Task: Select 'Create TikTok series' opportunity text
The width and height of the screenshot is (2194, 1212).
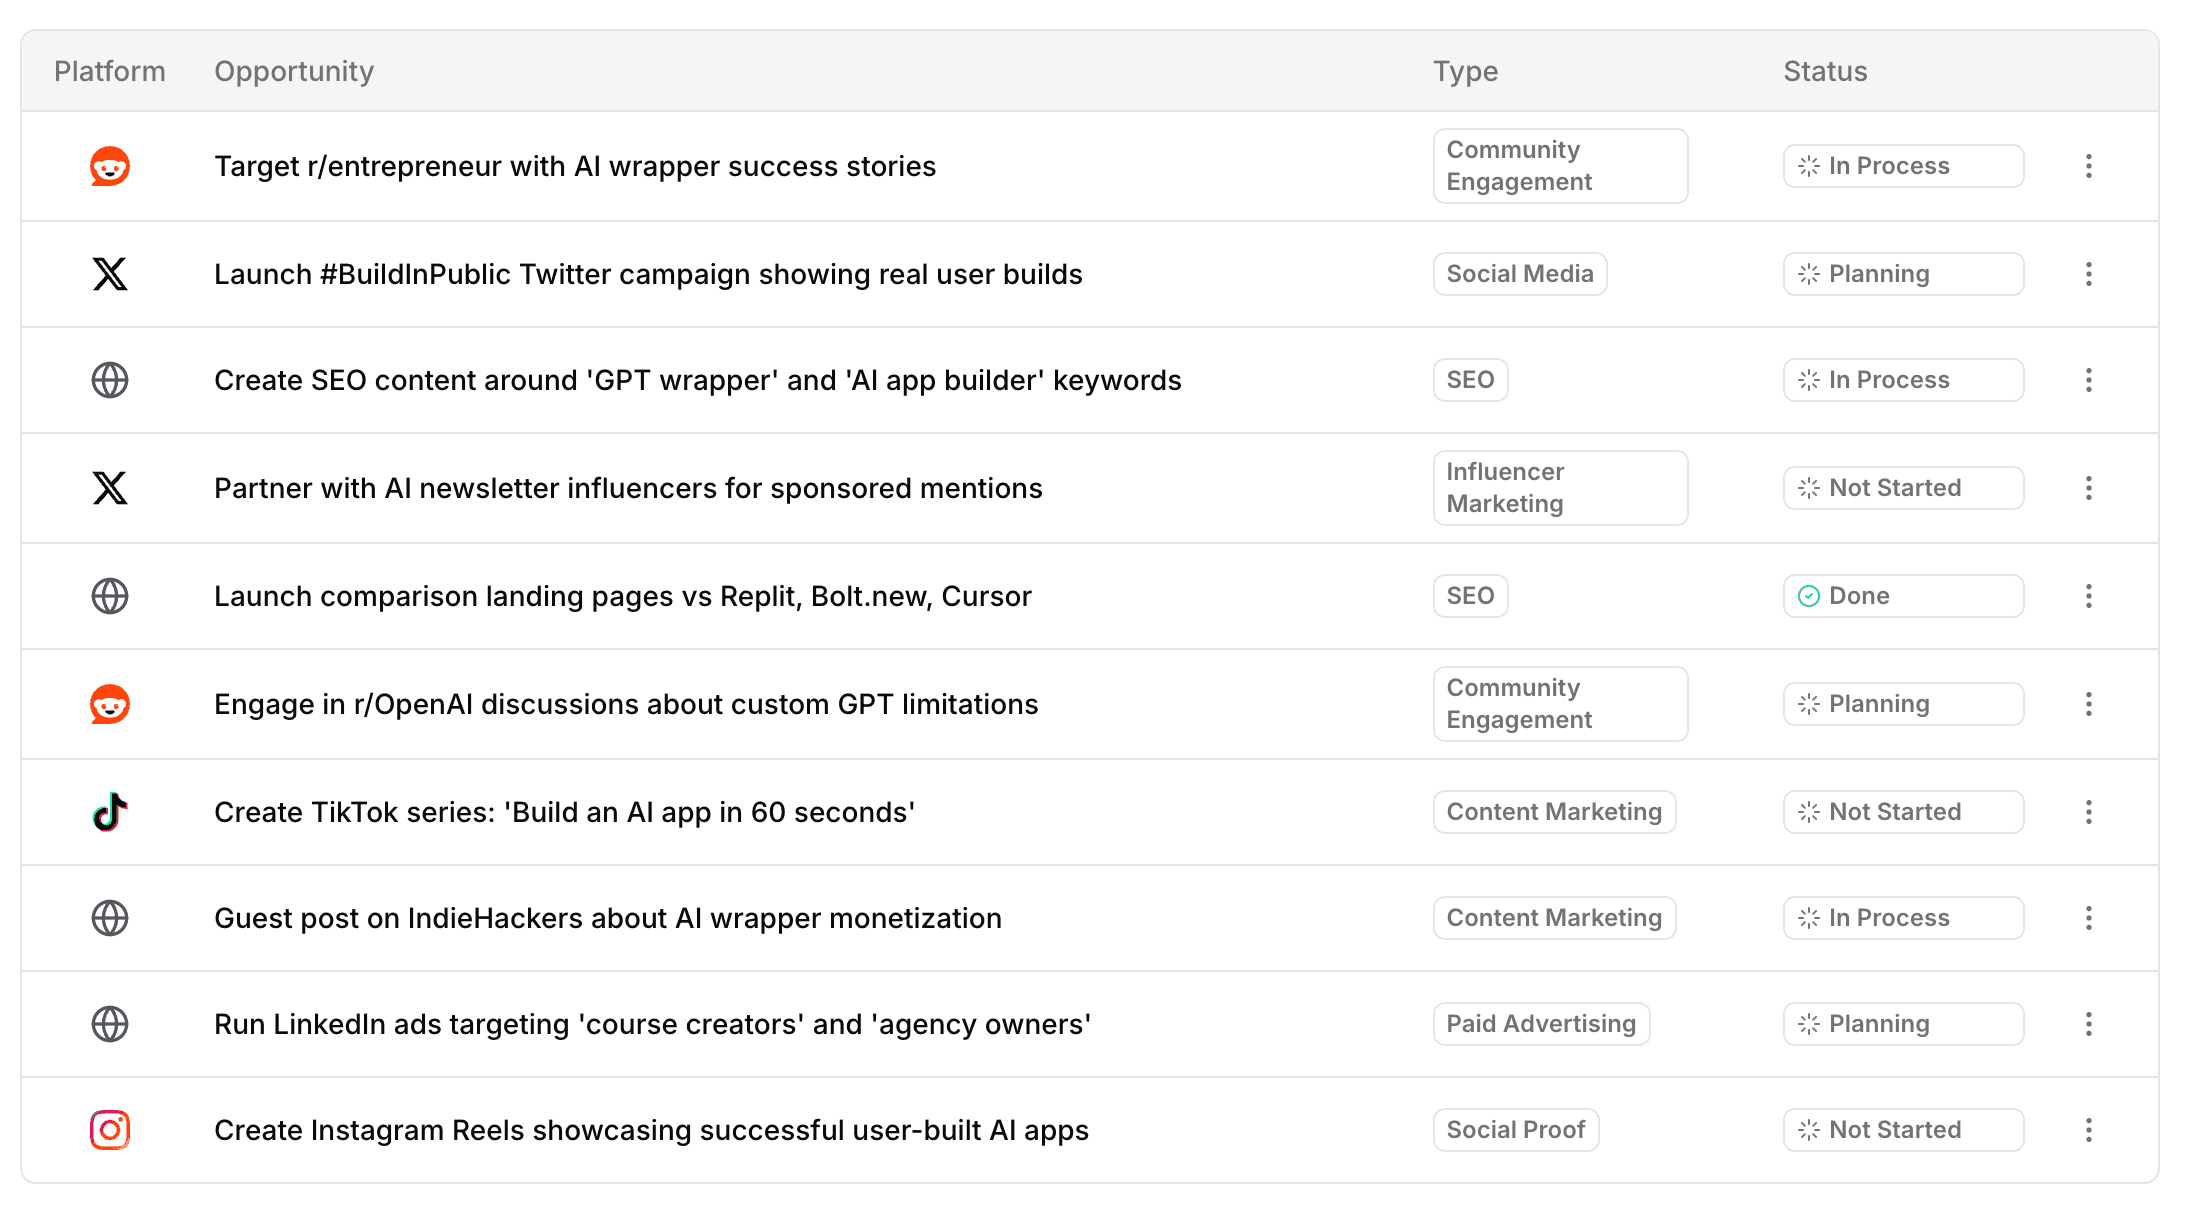Action: [565, 812]
